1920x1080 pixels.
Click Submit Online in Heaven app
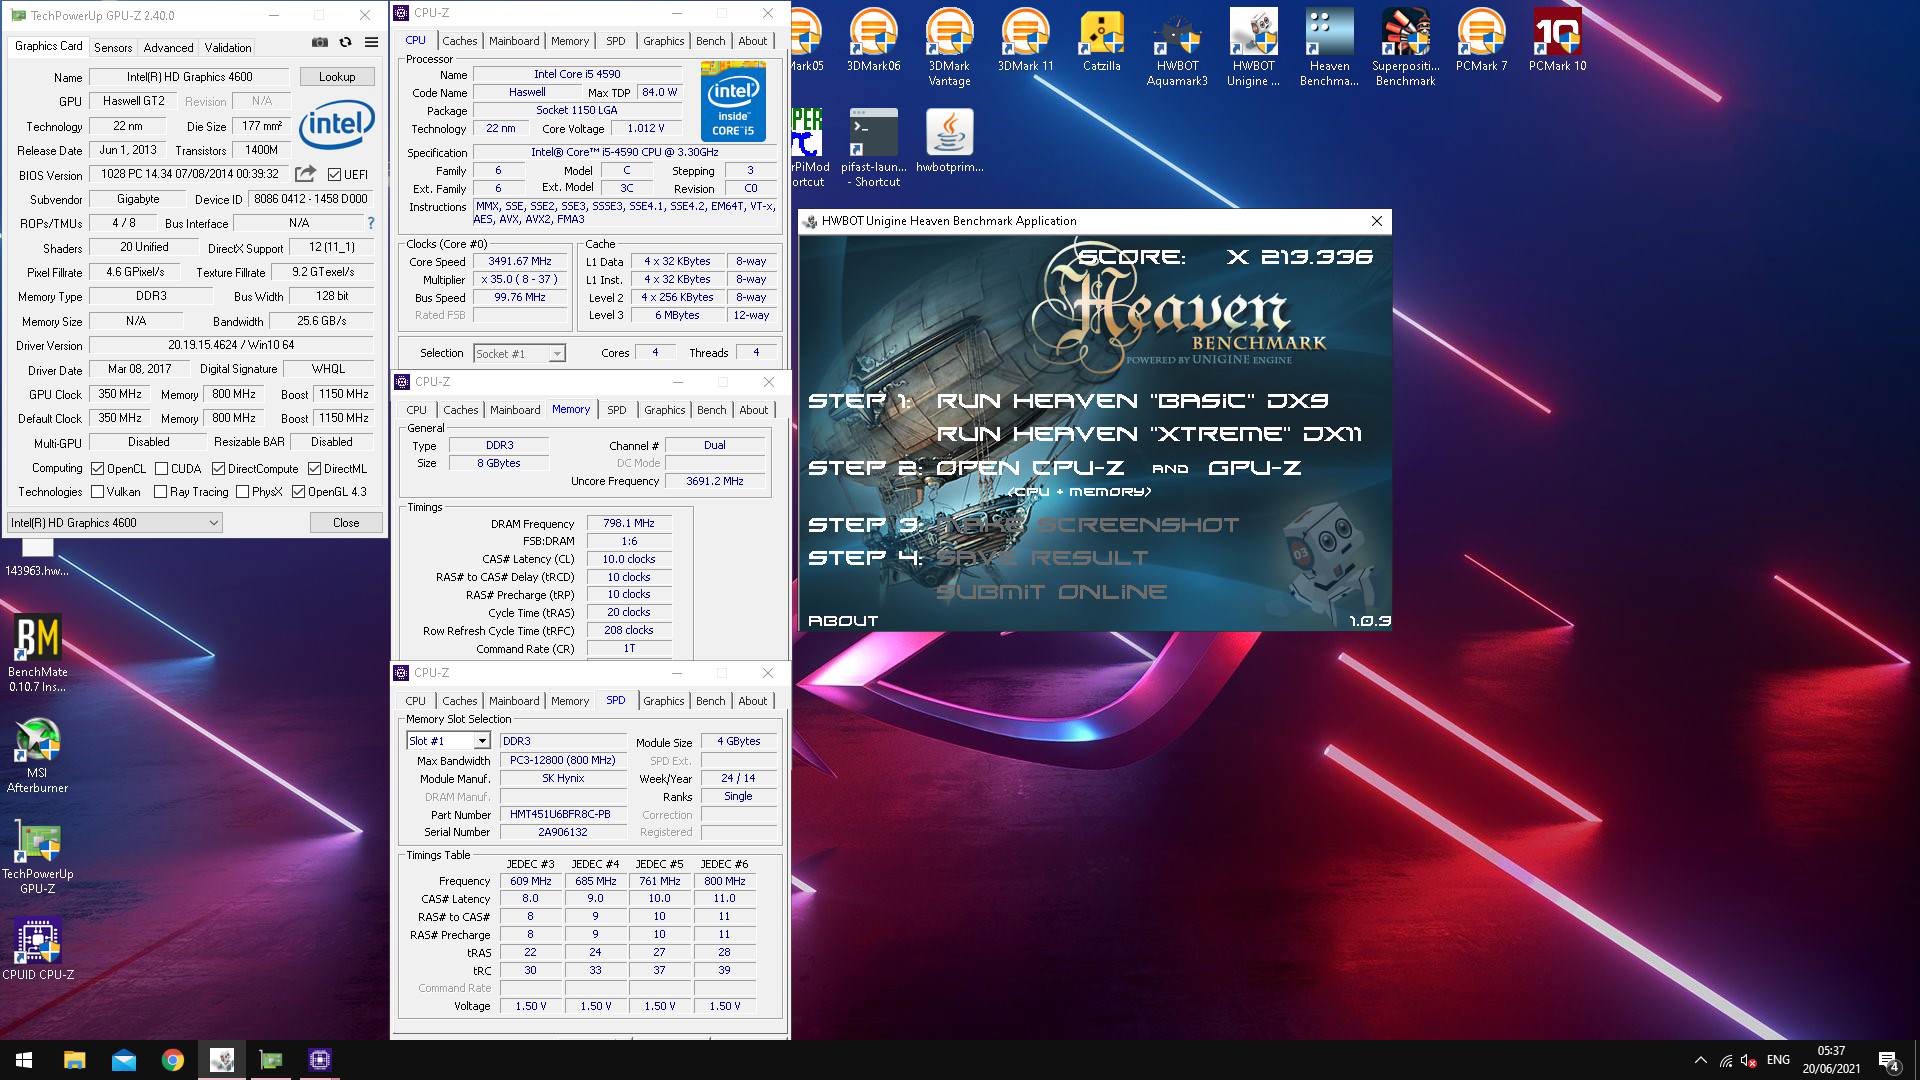[x=1051, y=592]
